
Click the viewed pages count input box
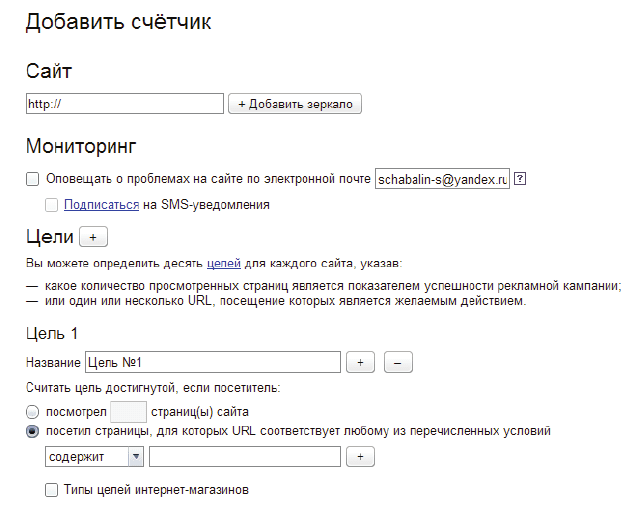coord(127,411)
